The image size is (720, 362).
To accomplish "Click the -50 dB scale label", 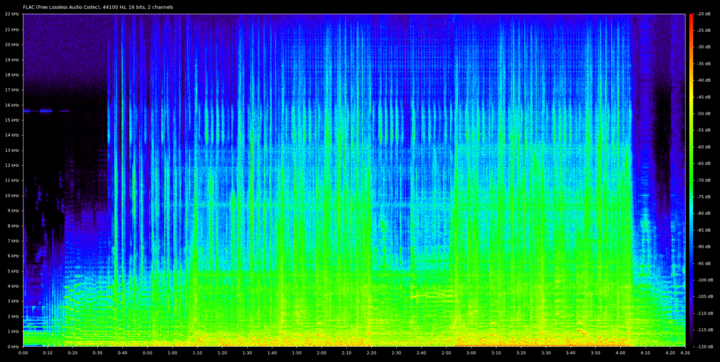I will click(x=704, y=114).
